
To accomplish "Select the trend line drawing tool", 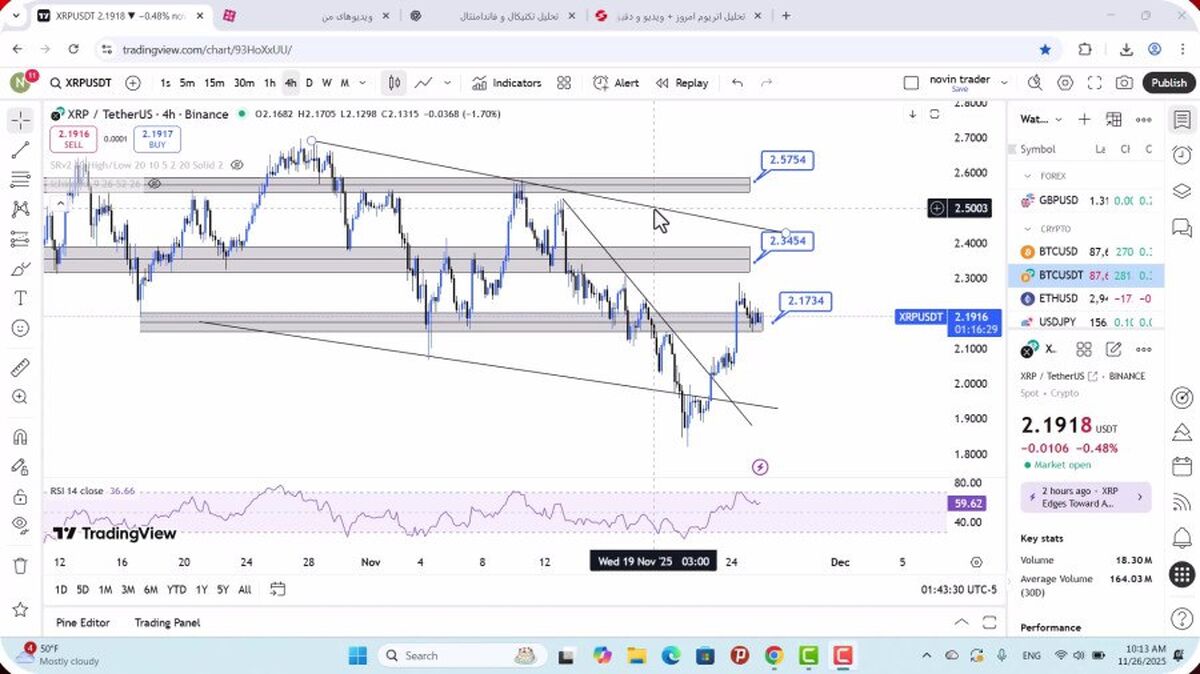I will pos(20,150).
